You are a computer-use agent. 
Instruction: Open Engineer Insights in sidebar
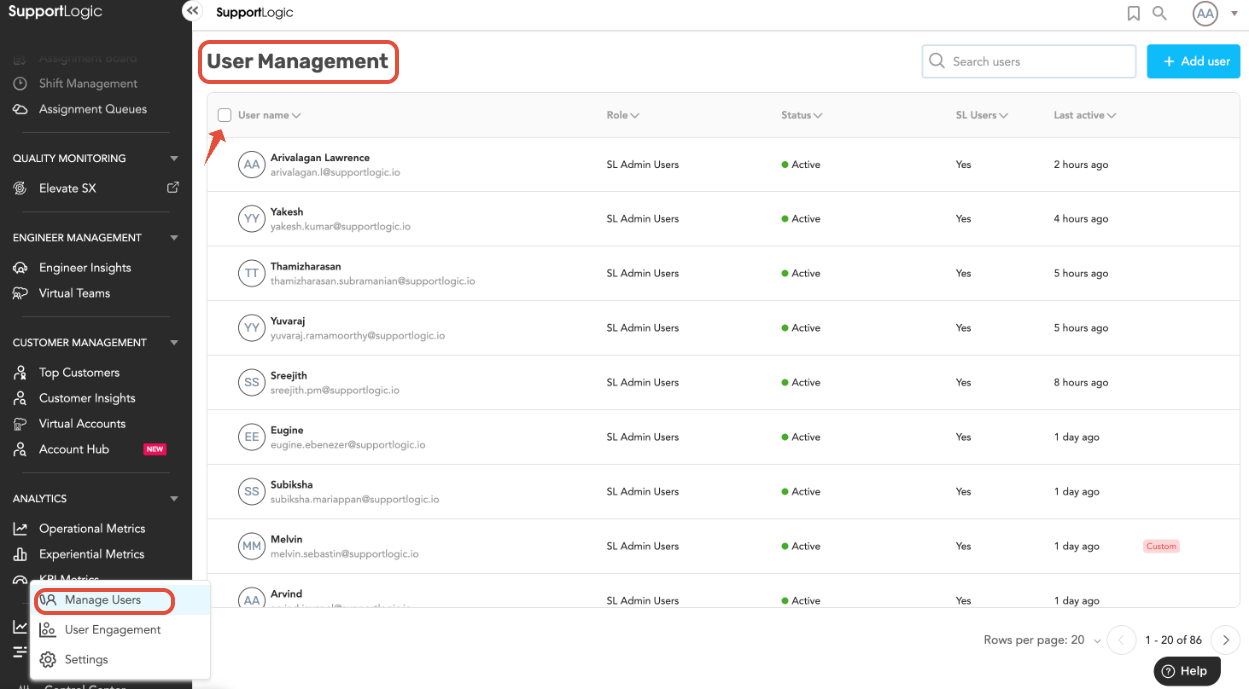85,267
